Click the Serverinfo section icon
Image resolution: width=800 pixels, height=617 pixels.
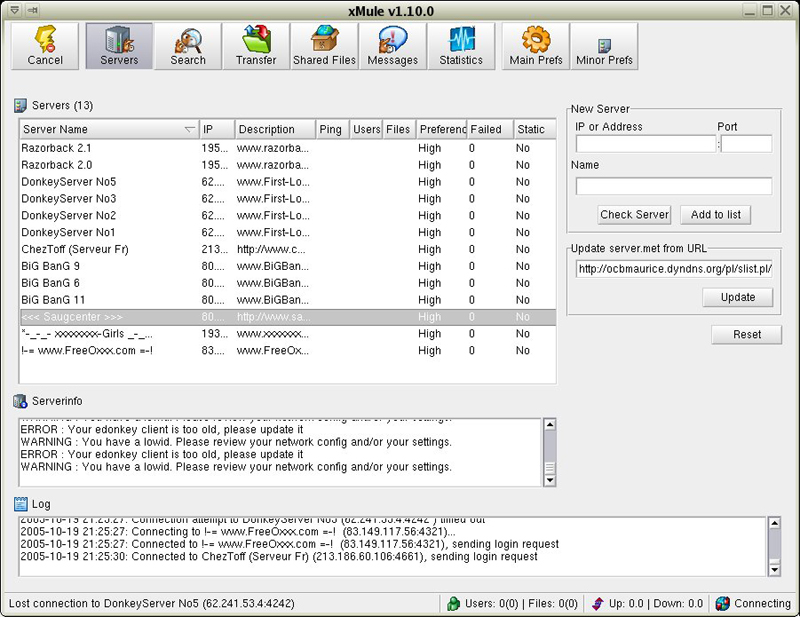tap(20, 401)
